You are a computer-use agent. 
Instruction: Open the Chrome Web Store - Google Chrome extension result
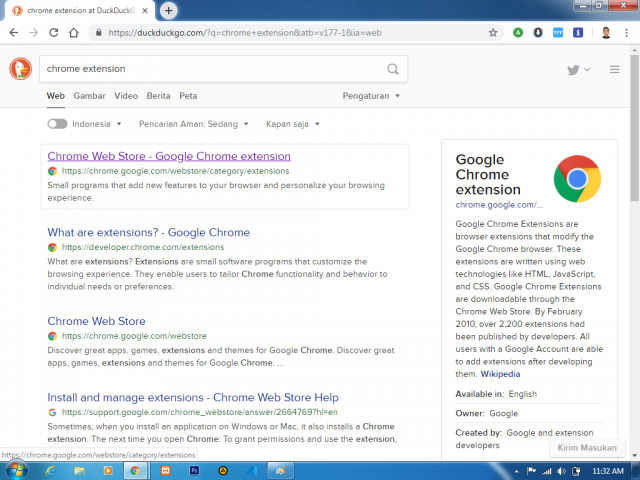[169, 156]
